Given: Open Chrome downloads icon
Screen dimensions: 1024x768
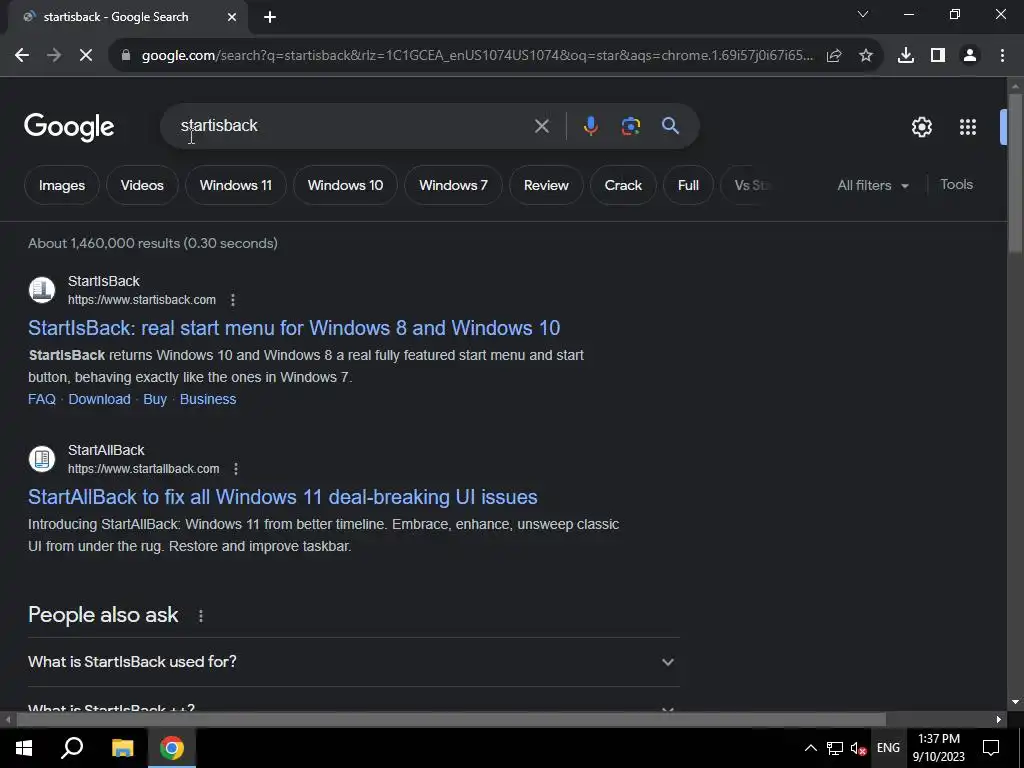Looking at the screenshot, I should click(x=906, y=56).
